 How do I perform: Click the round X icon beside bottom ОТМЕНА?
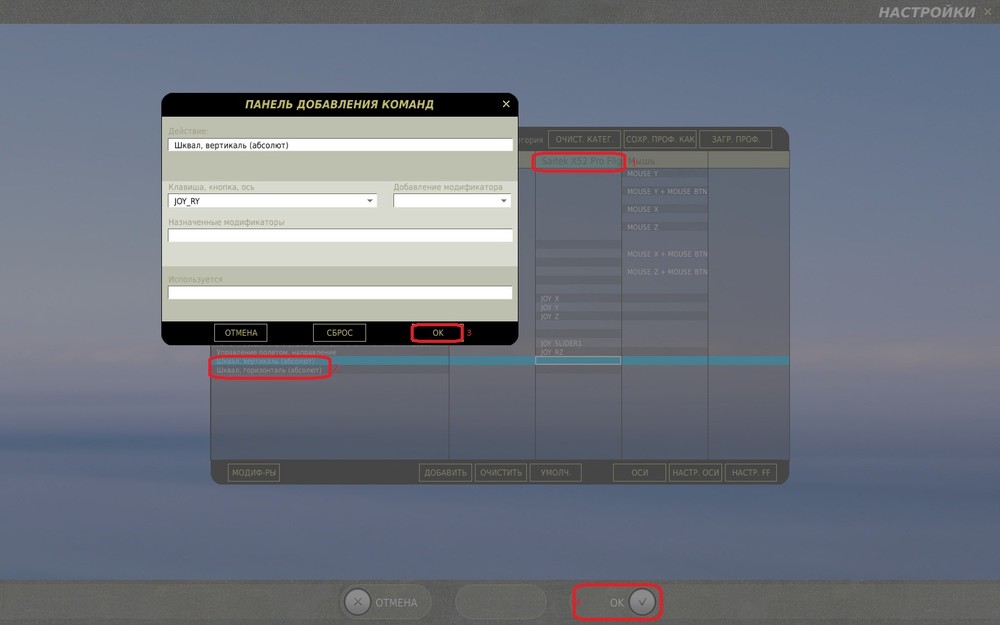(x=357, y=602)
